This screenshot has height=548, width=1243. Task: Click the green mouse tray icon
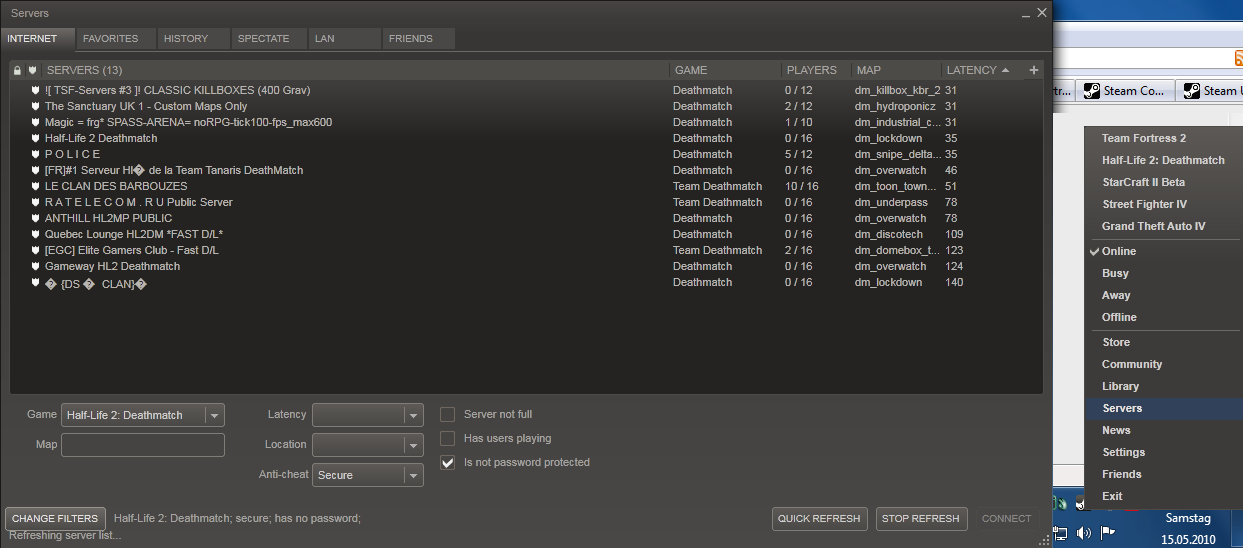click(1062, 502)
